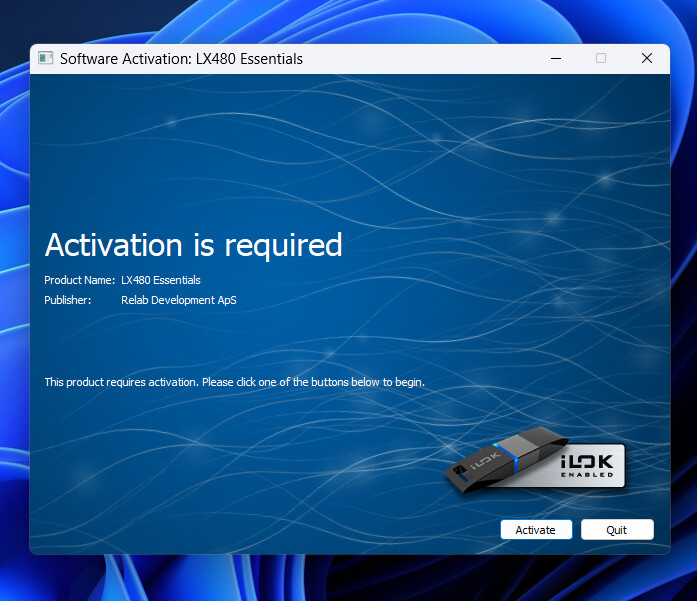Click the 'Publisher:' label

pyautogui.click(x=67, y=300)
